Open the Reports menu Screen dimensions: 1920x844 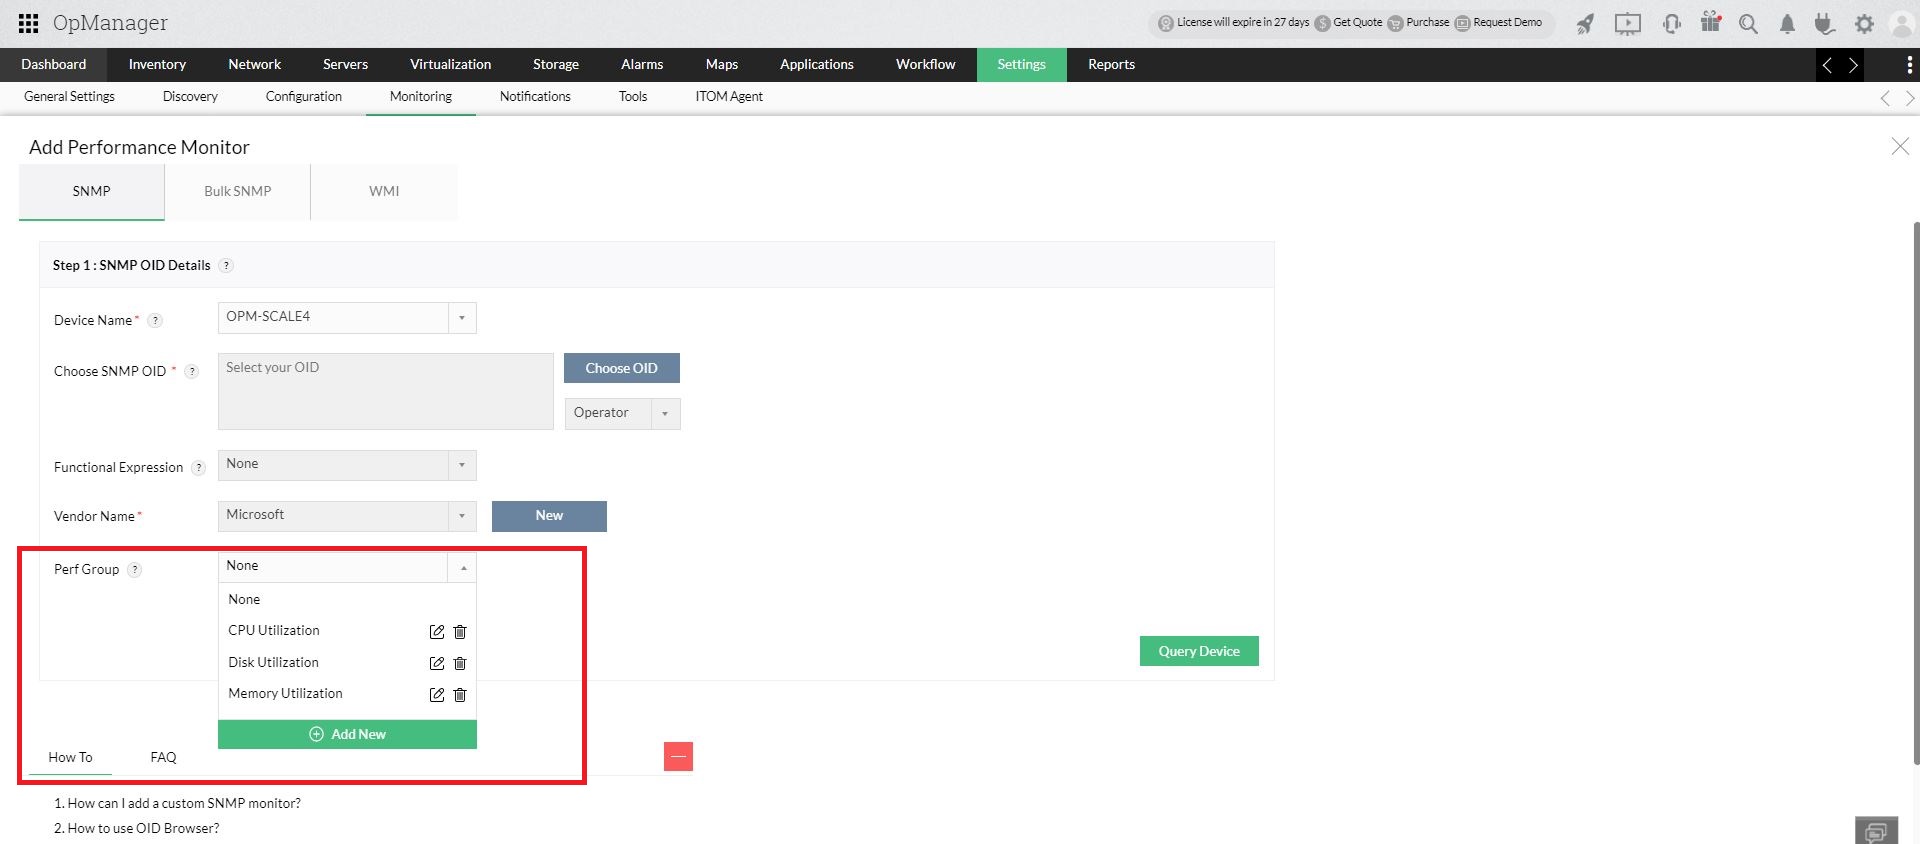click(1112, 65)
